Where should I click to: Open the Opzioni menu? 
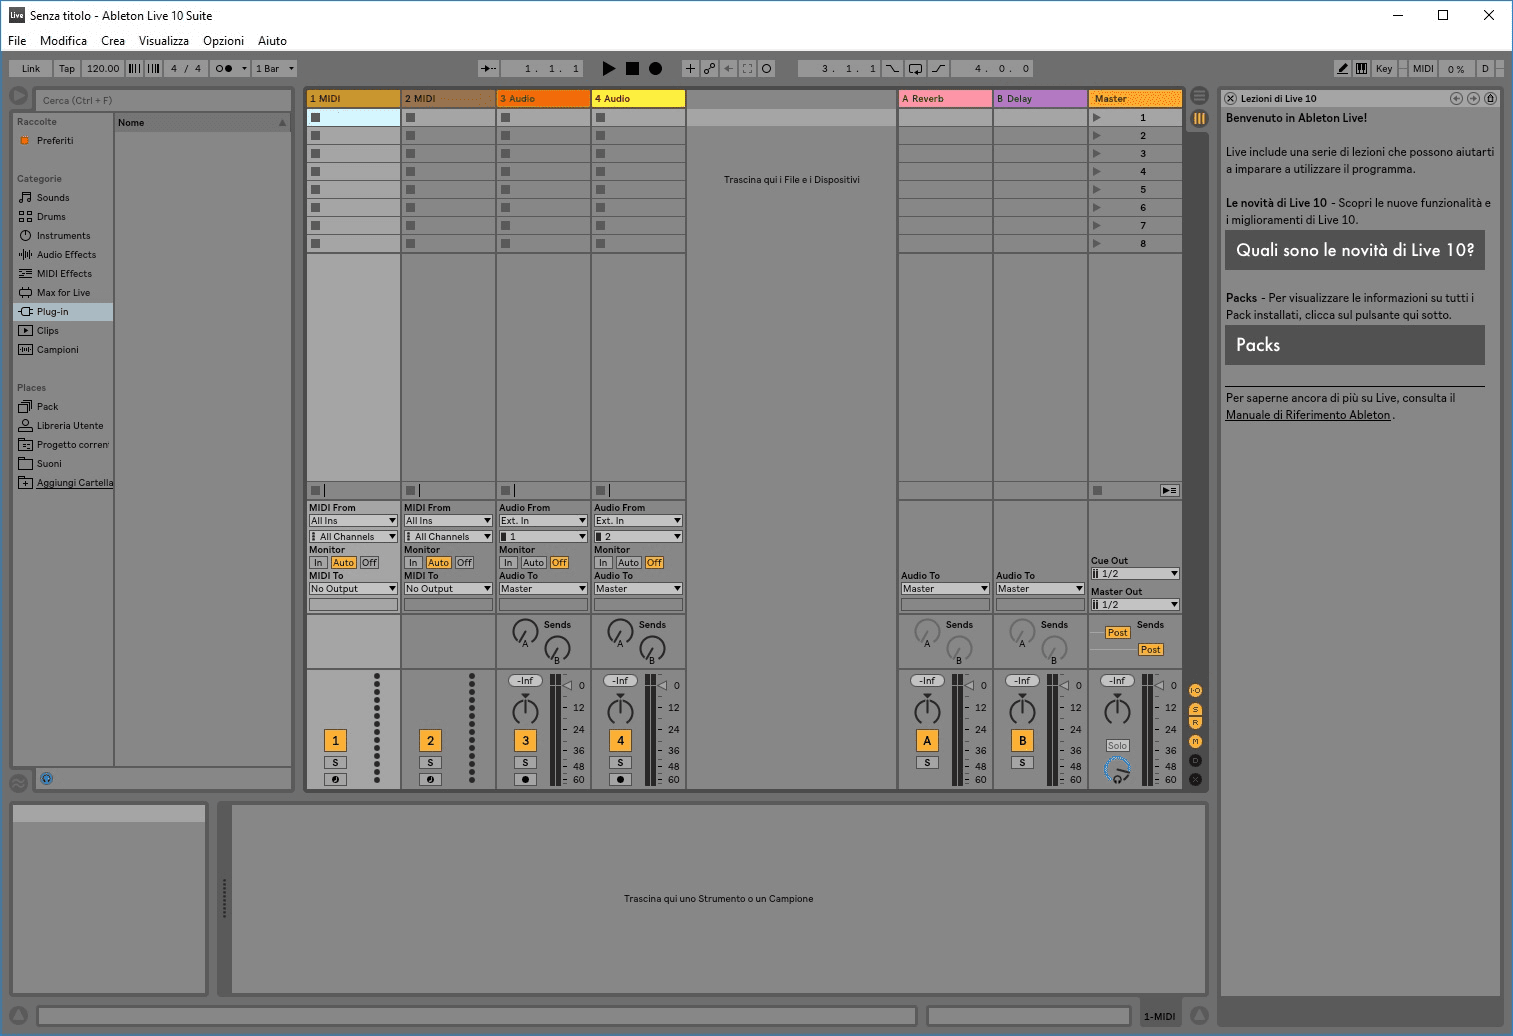tap(223, 41)
